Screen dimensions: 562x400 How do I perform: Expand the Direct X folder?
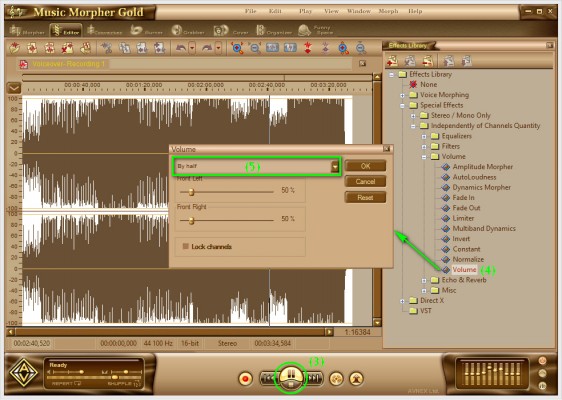point(402,301)
